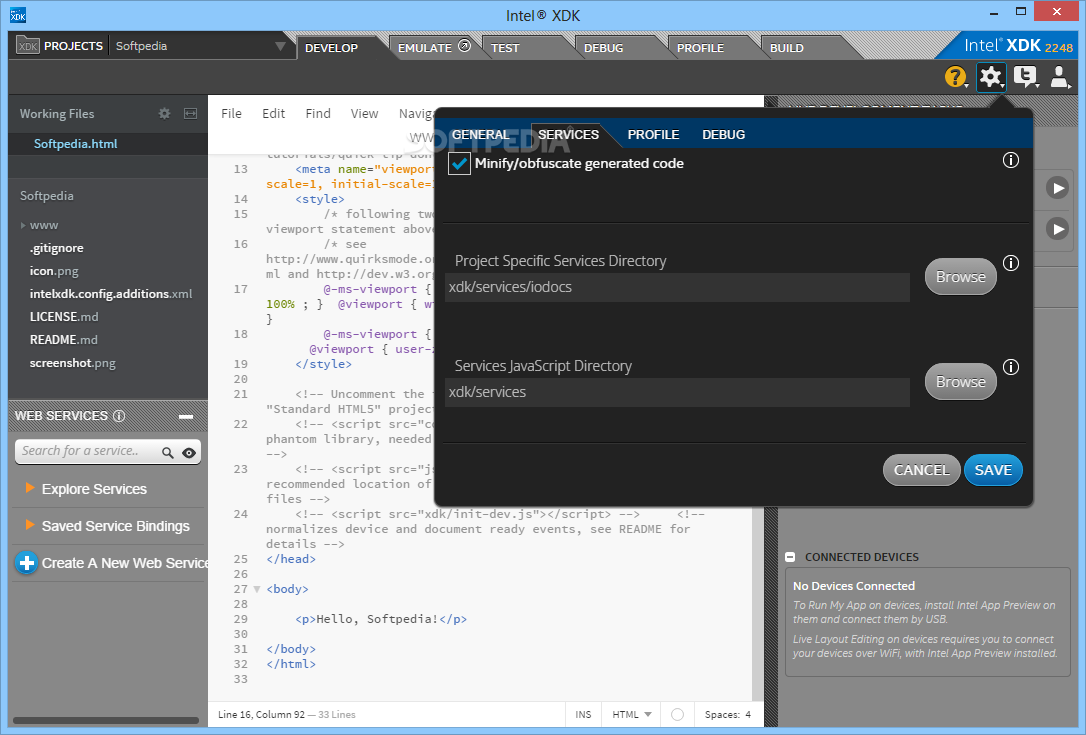Open the user account icon menu
Image resolution: width=1086 pixels, height=735 pixels.
click(x=1060, y=77)
